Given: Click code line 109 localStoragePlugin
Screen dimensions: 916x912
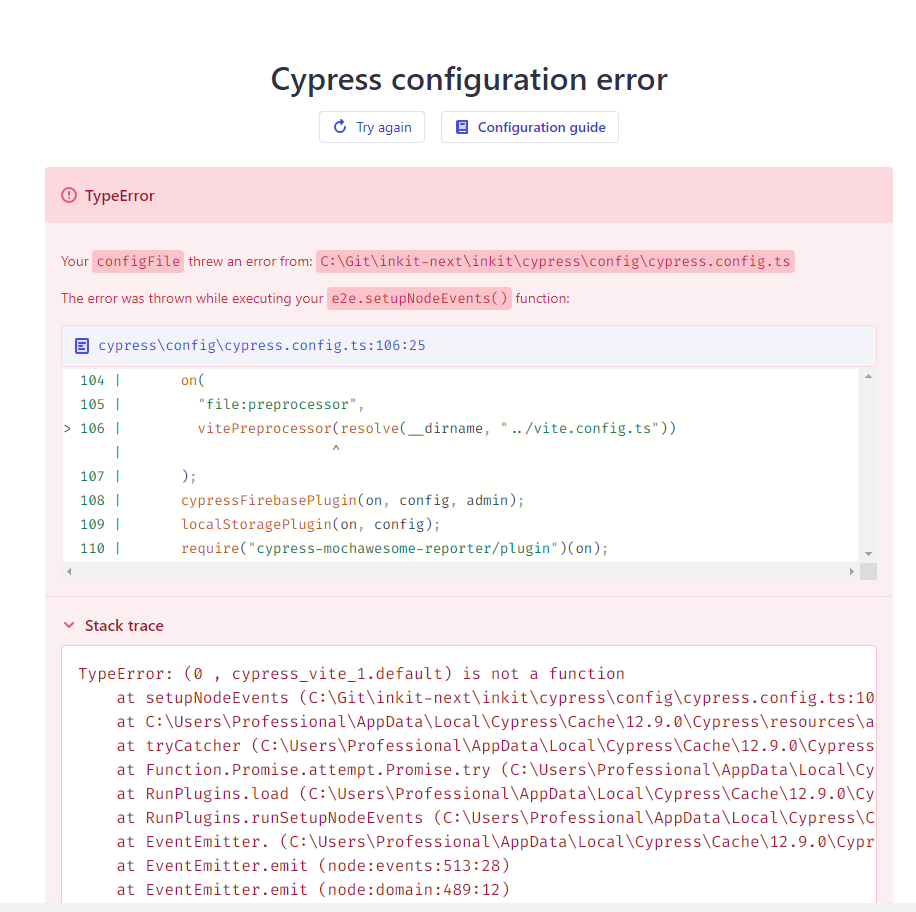Looking at the screenshot, I should pos(310,524).
